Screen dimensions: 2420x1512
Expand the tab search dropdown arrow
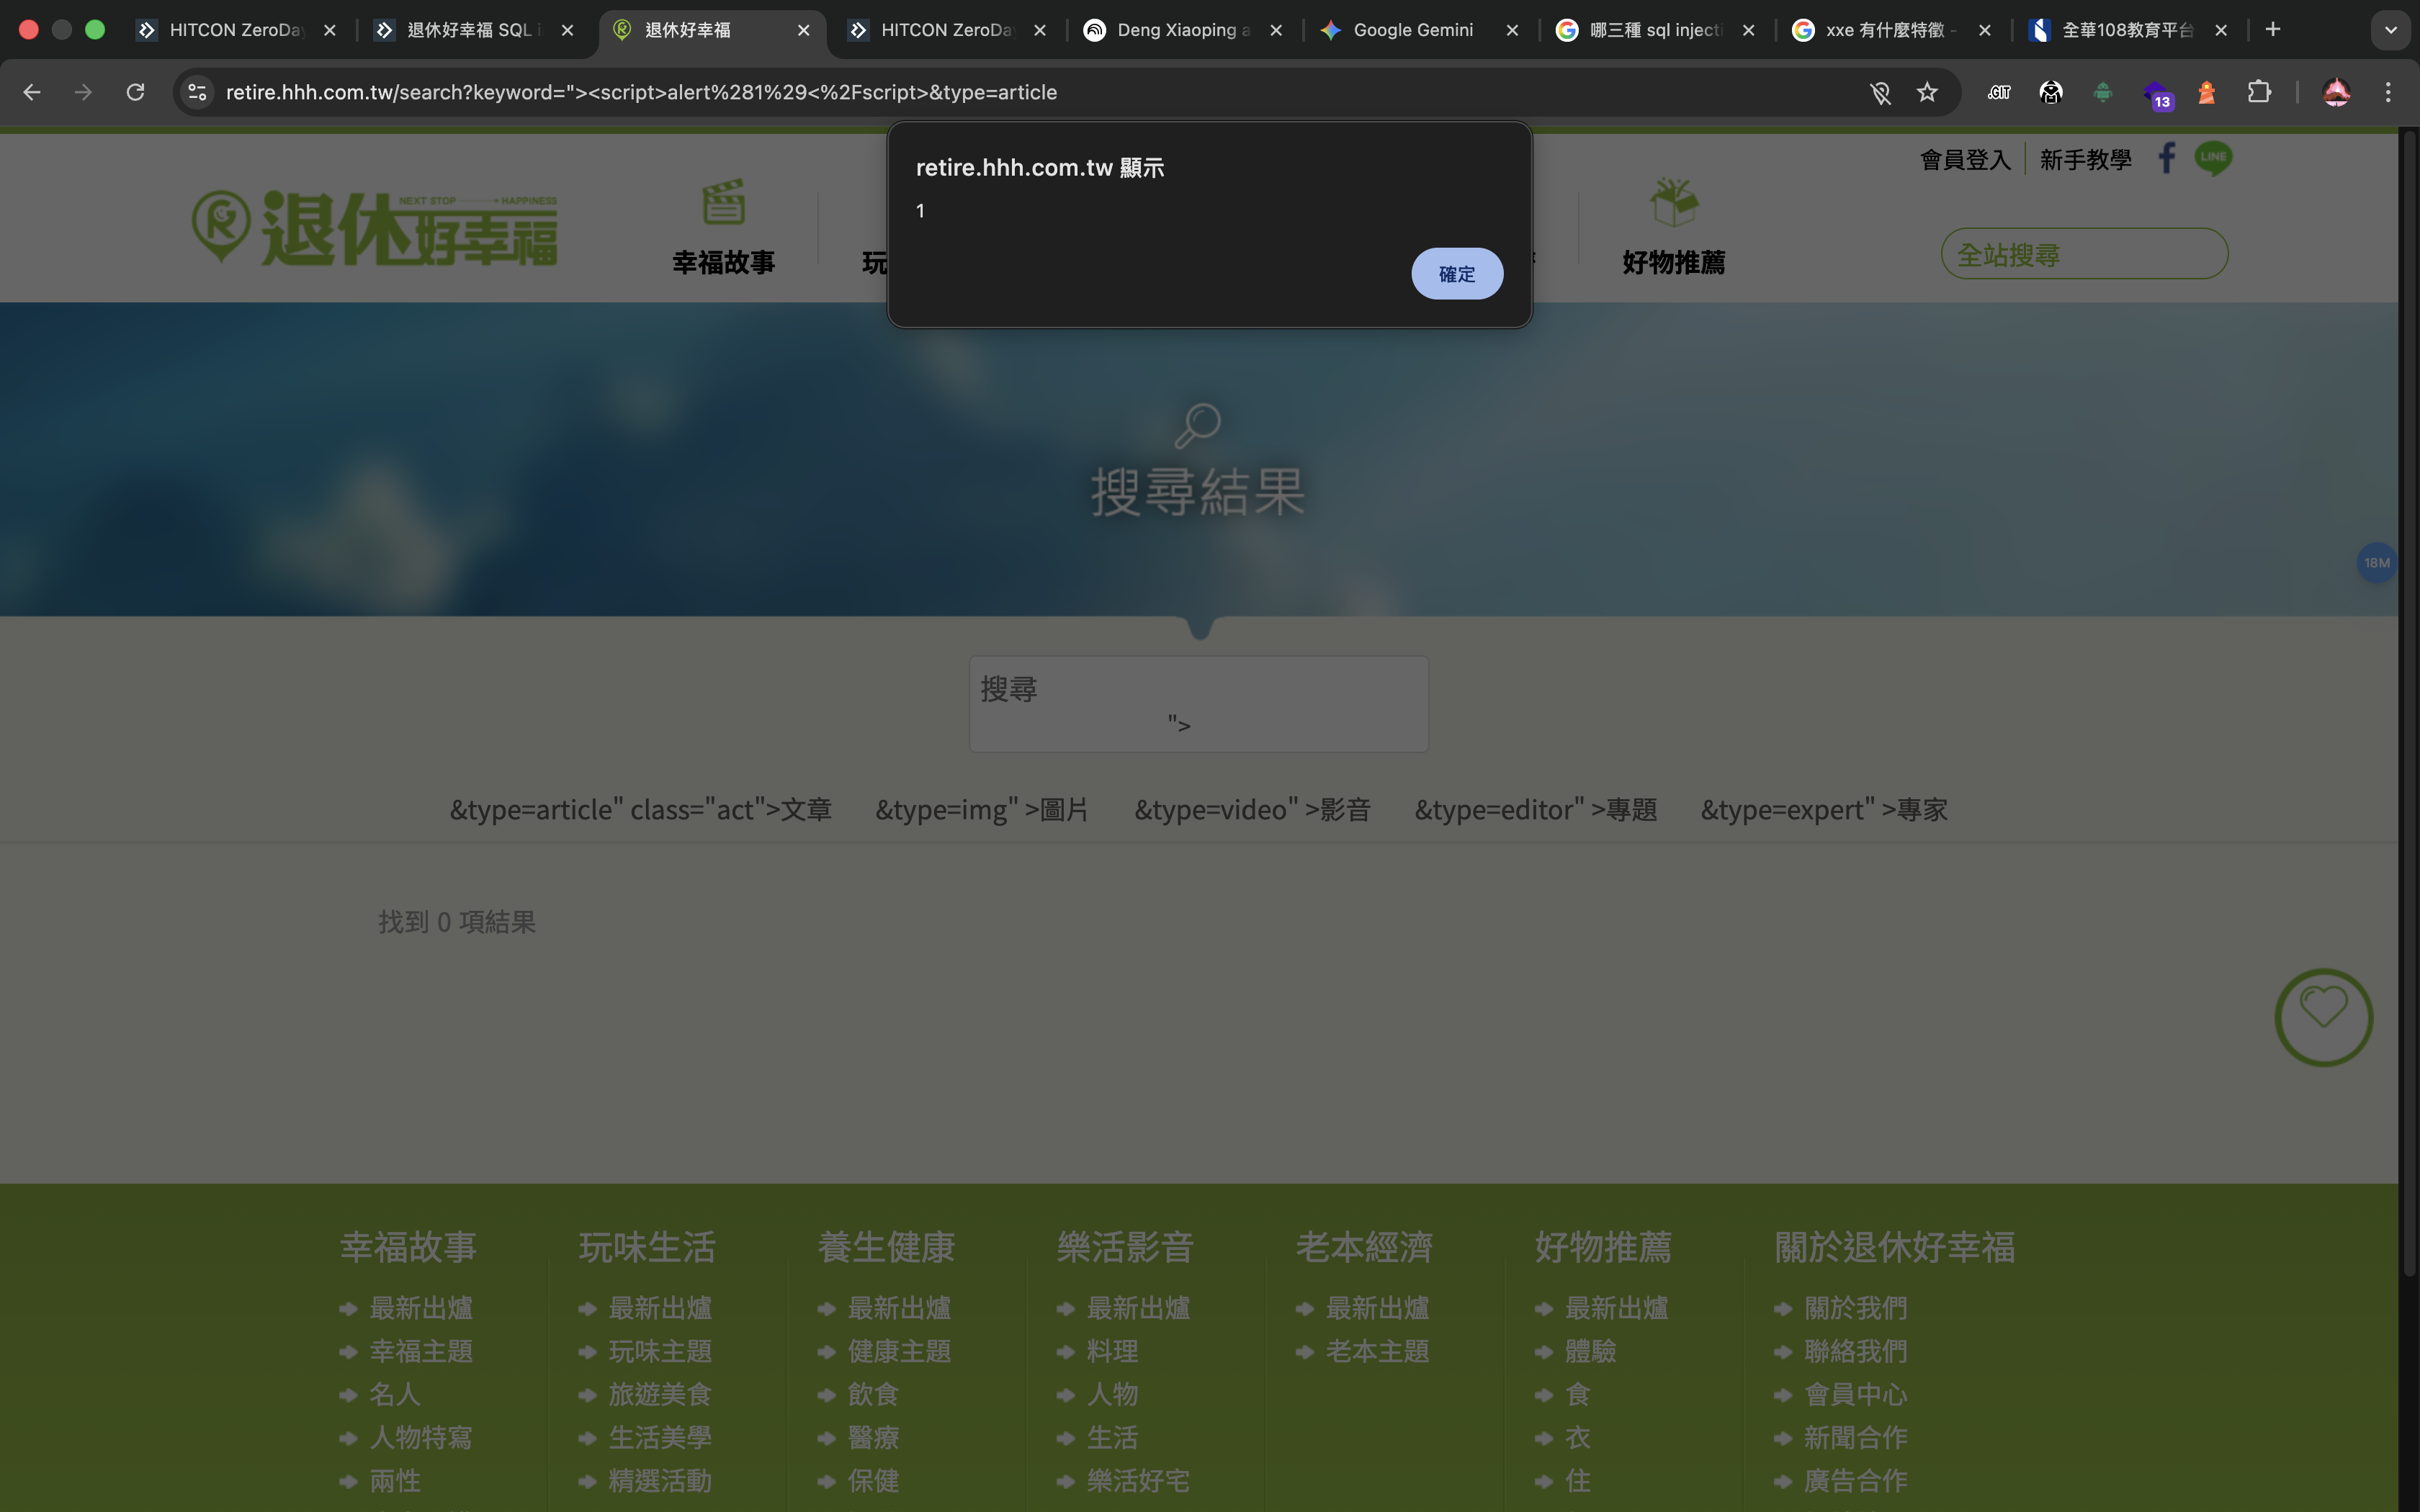[2390, 30]
